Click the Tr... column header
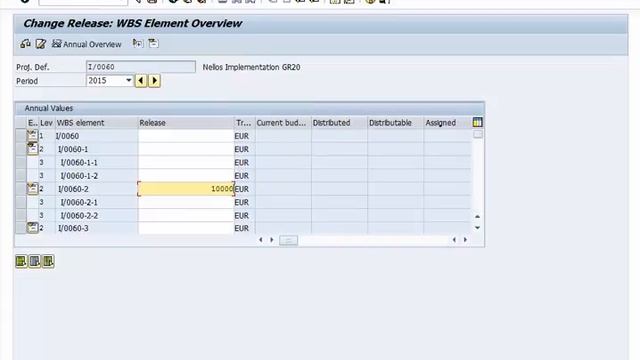 [x=244, y=122]
